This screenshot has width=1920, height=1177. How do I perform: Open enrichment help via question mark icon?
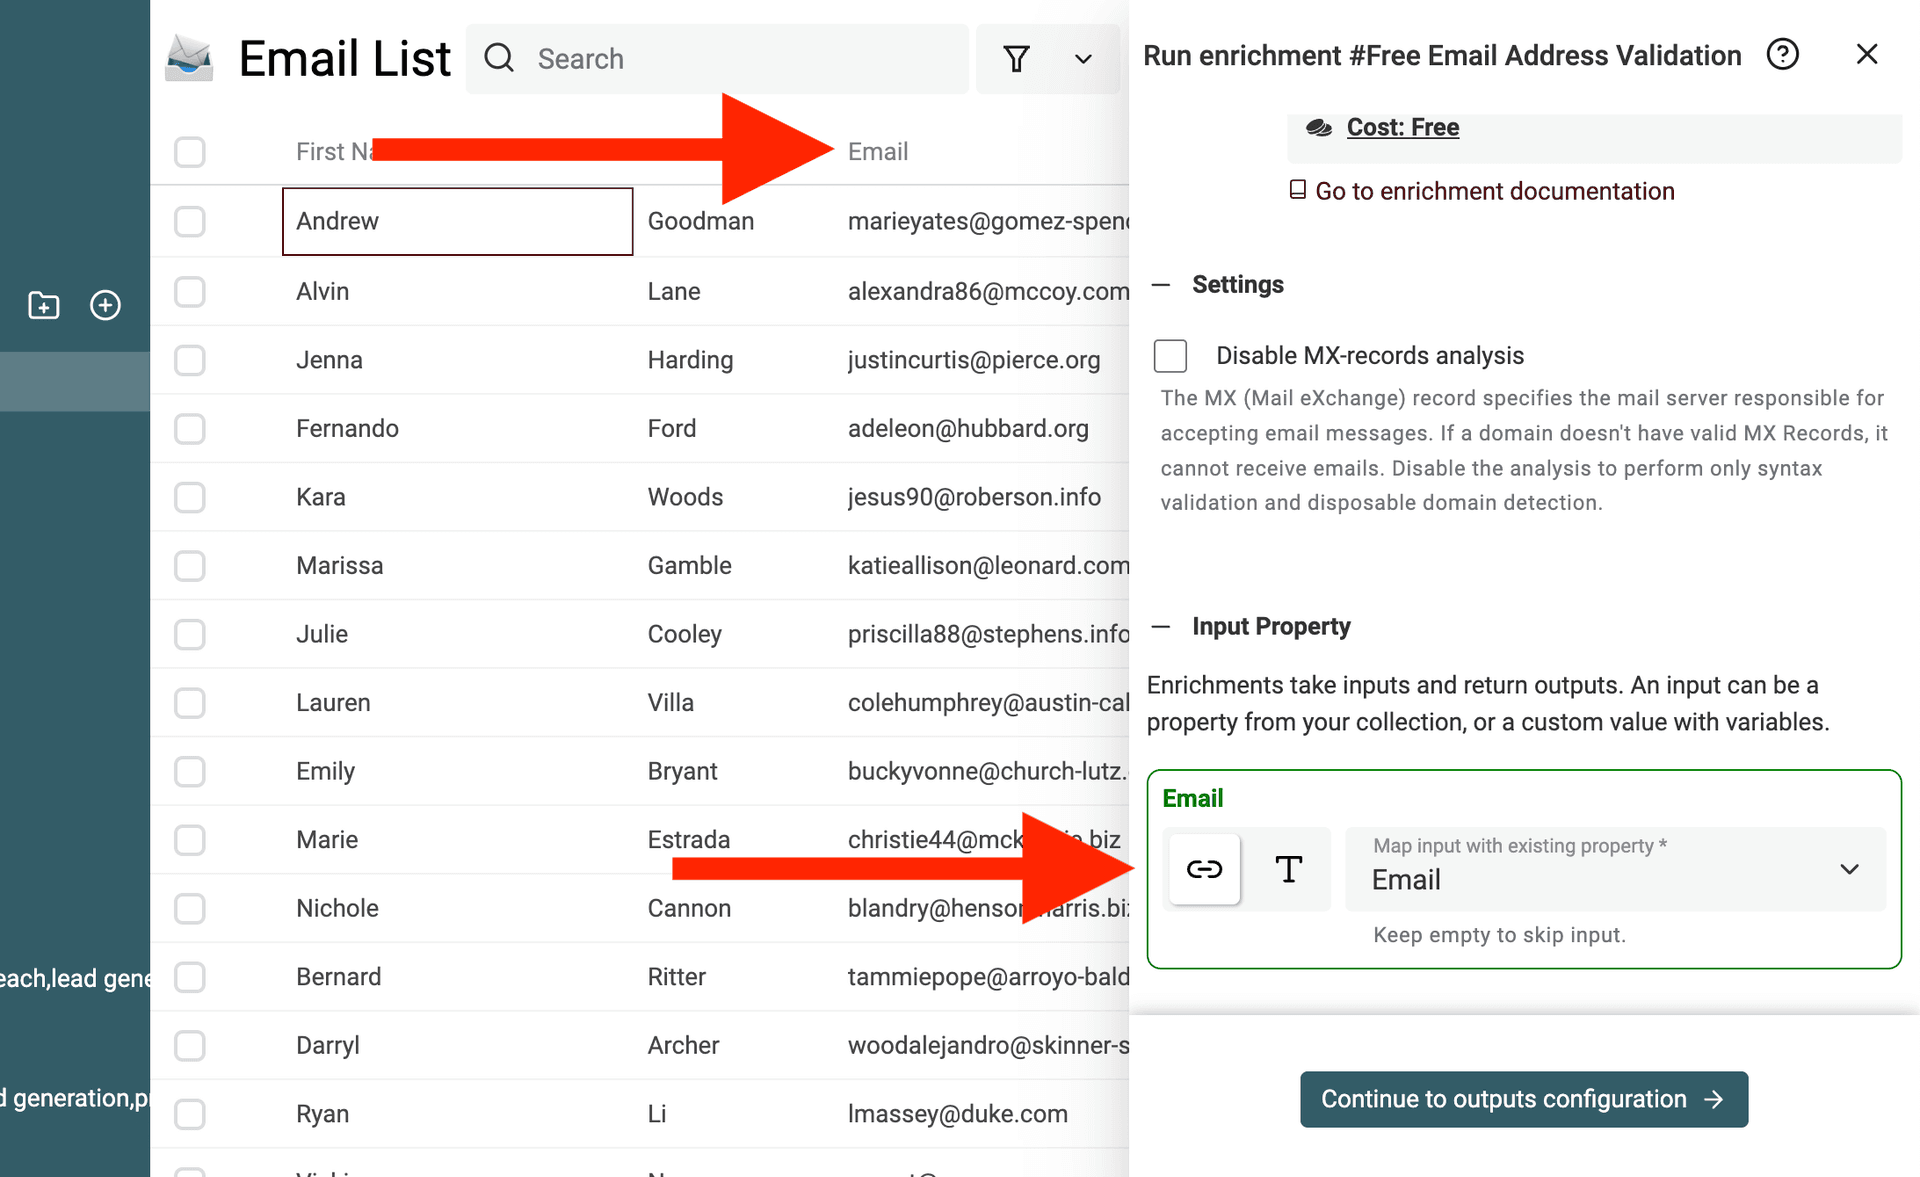point(1783,54)
